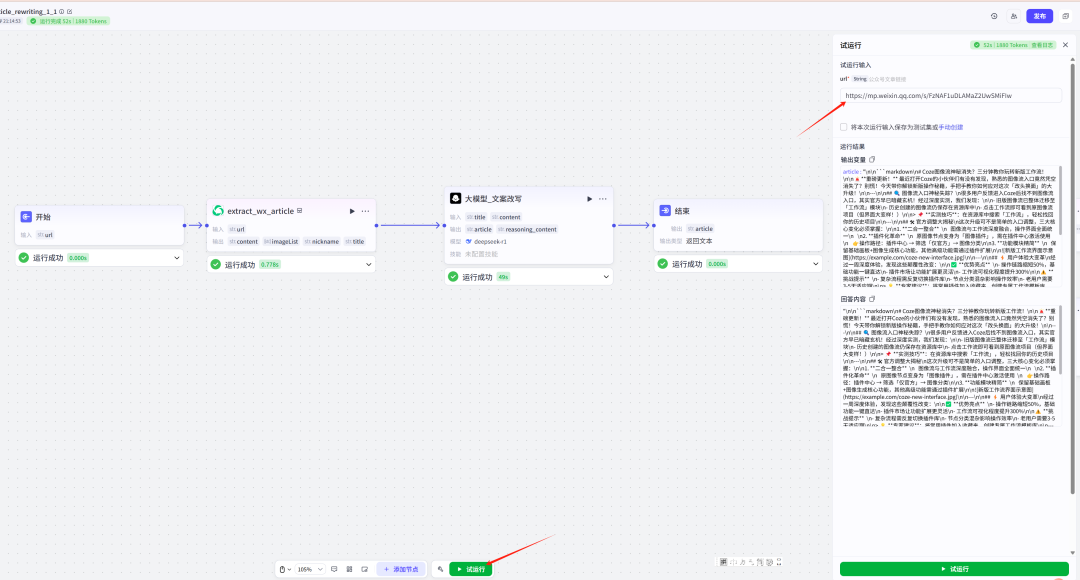
Task: Run the 大模型_文案改写 node with its play icon
Action: 590,199
